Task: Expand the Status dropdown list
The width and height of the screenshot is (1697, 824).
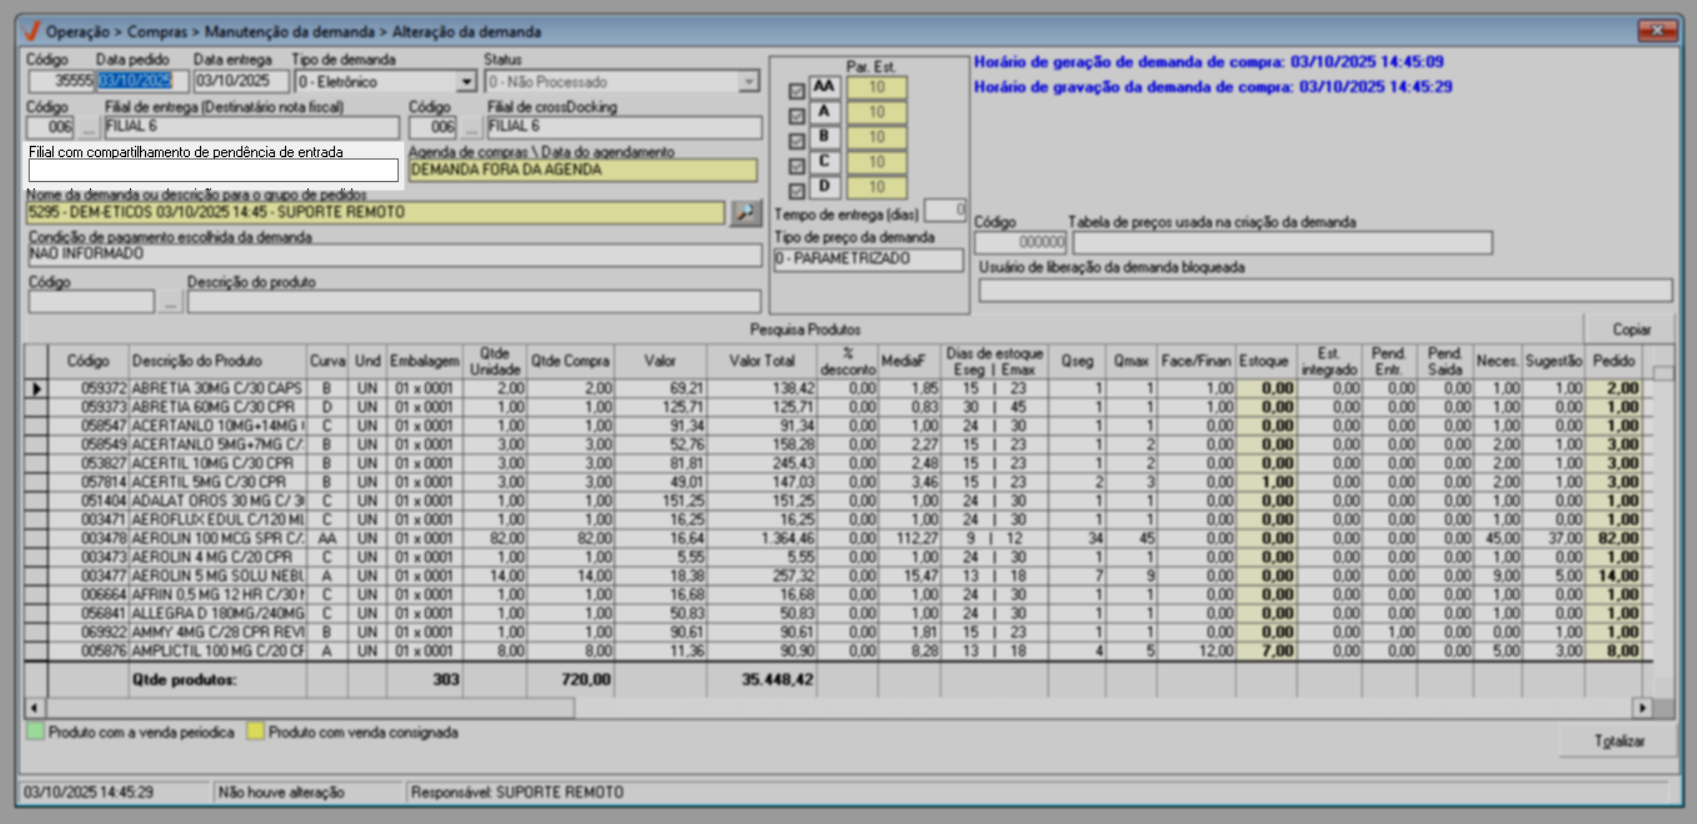Action: pos(748,82)
